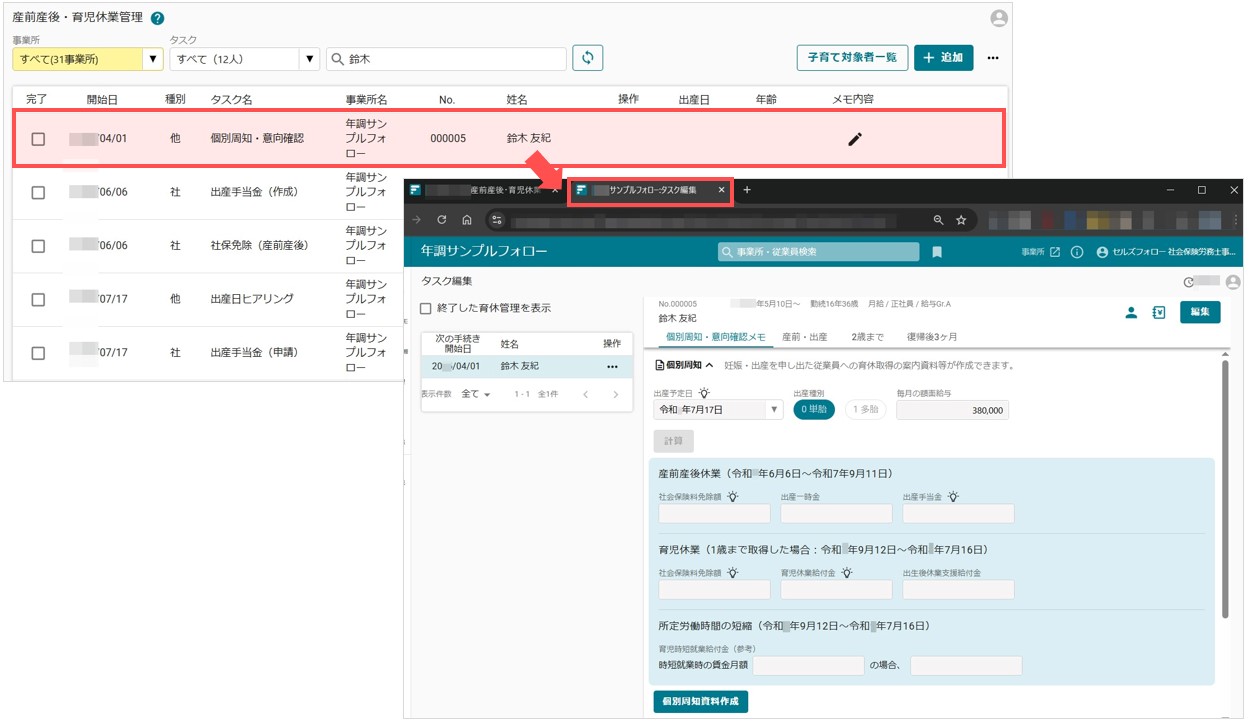The width and height of the screenshot is (1249, 723).
Task: Open the three-dot menu next to 追加
Action: (x=992, y=58)
